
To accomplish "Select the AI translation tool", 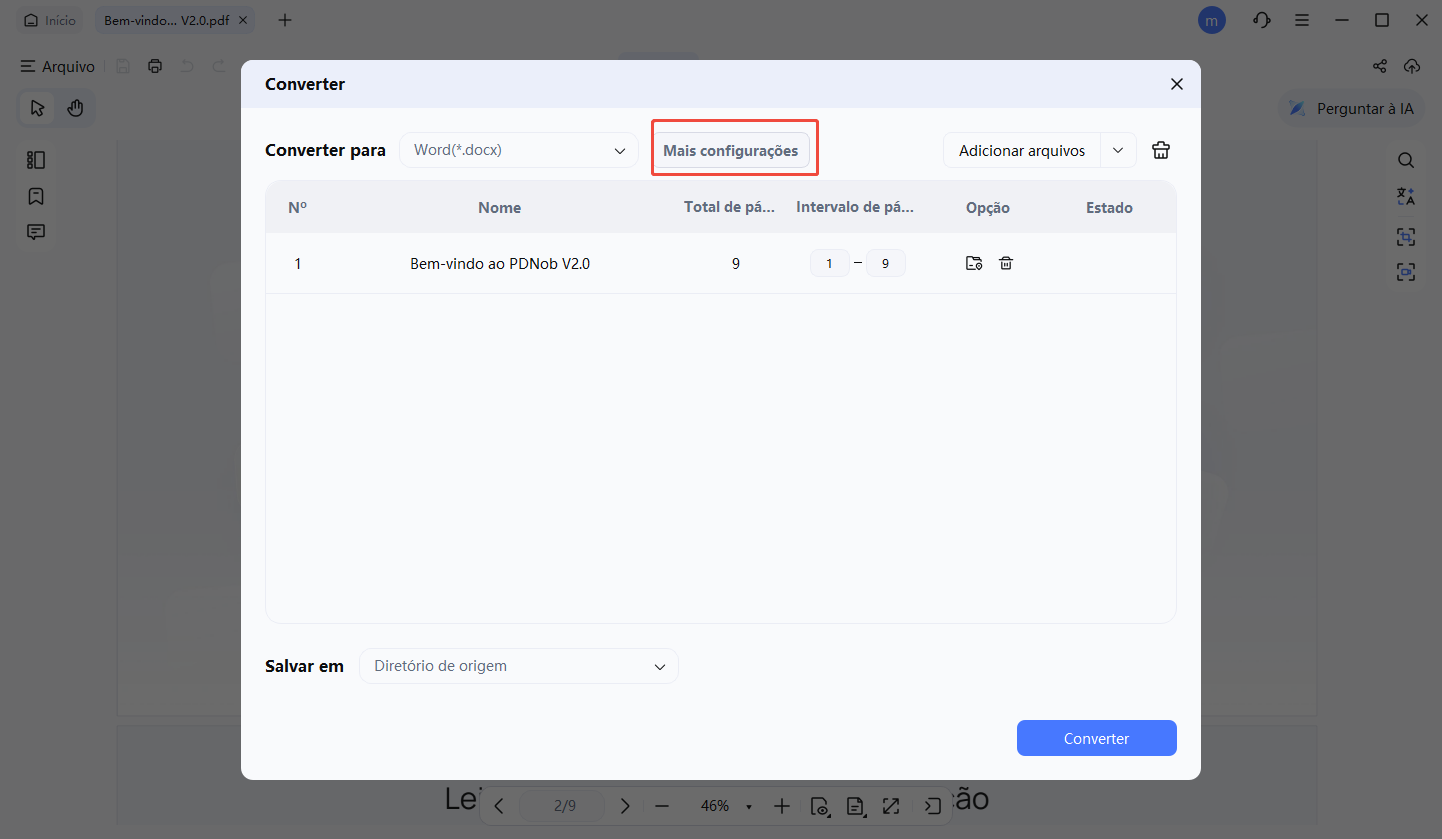I will pos(1406,196).
